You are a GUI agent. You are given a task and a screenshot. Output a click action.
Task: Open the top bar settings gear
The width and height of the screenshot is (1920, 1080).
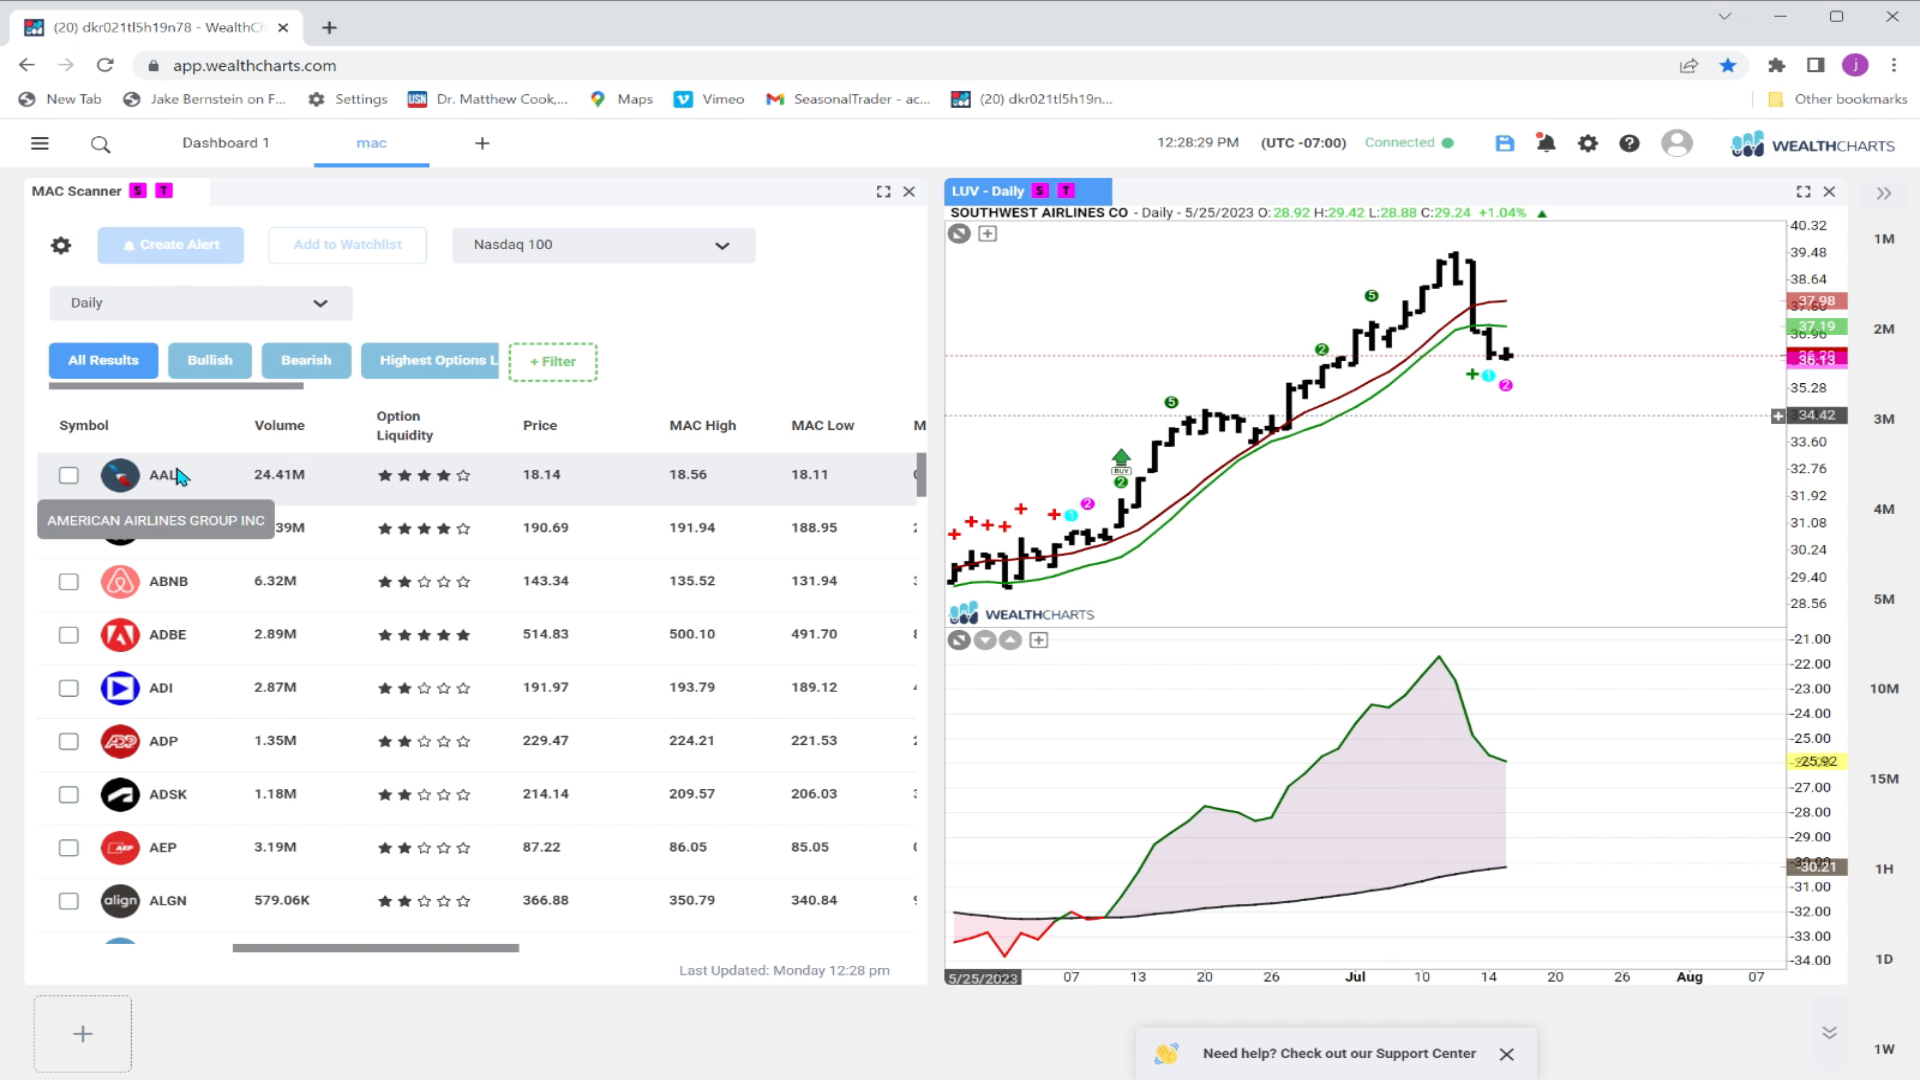1588,143
